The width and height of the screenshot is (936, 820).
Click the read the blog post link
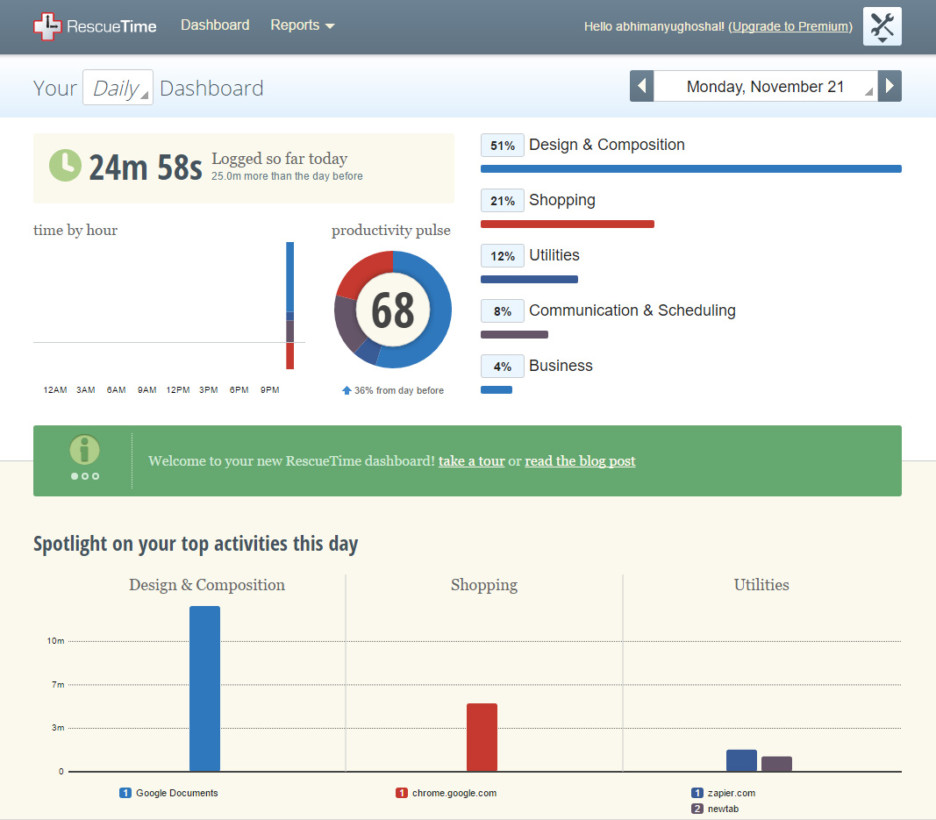coord(580,461)
